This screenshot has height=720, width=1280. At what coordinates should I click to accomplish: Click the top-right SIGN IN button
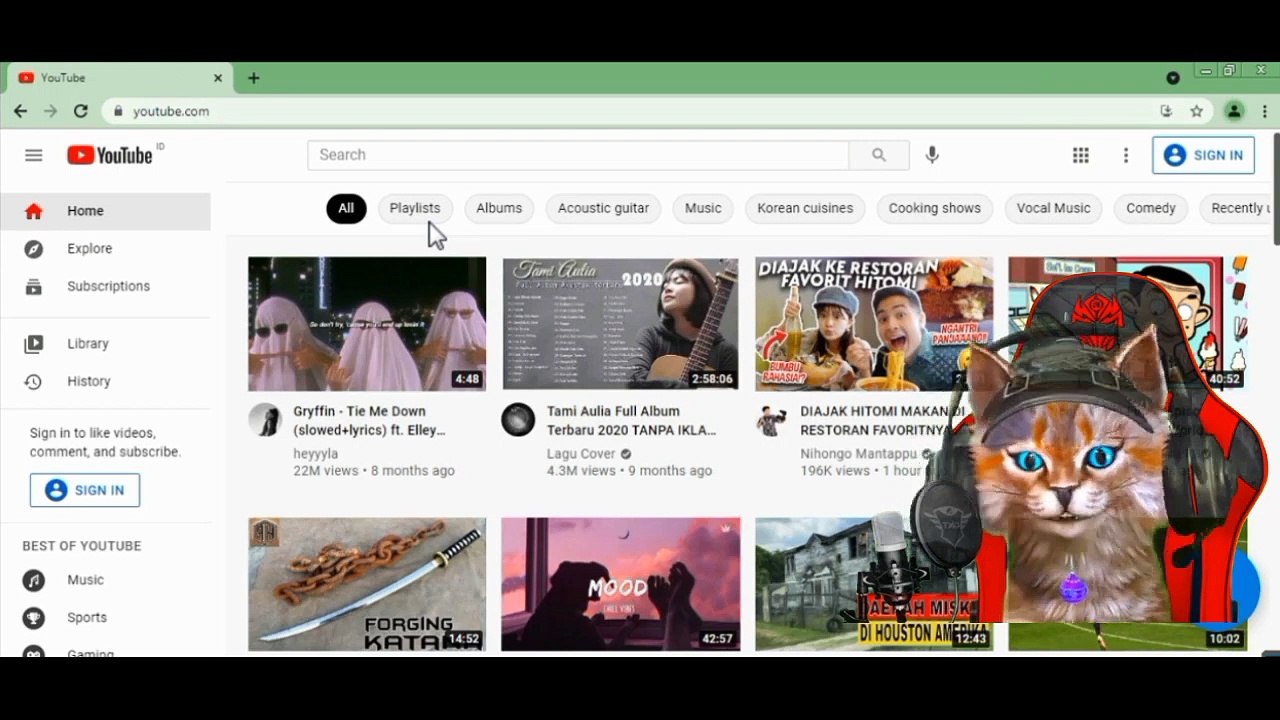click(x=1203, y=155)
